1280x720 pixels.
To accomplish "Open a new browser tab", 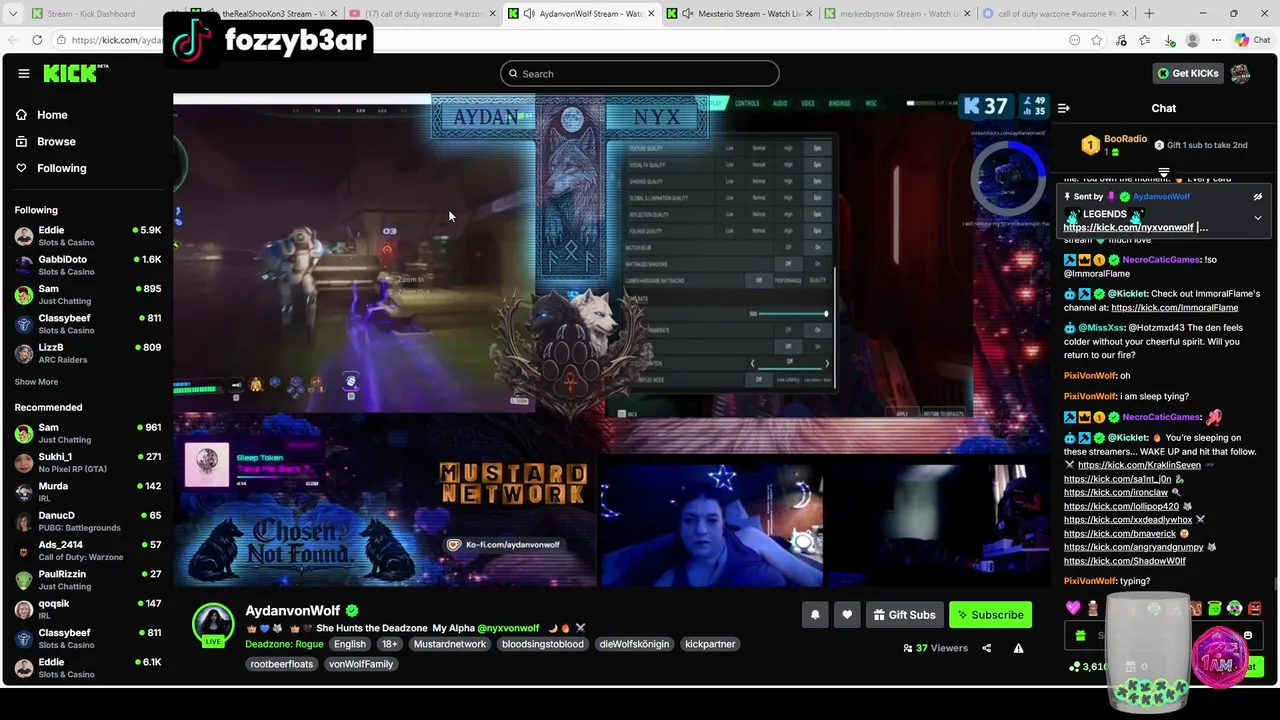I will coord(1148,13).
